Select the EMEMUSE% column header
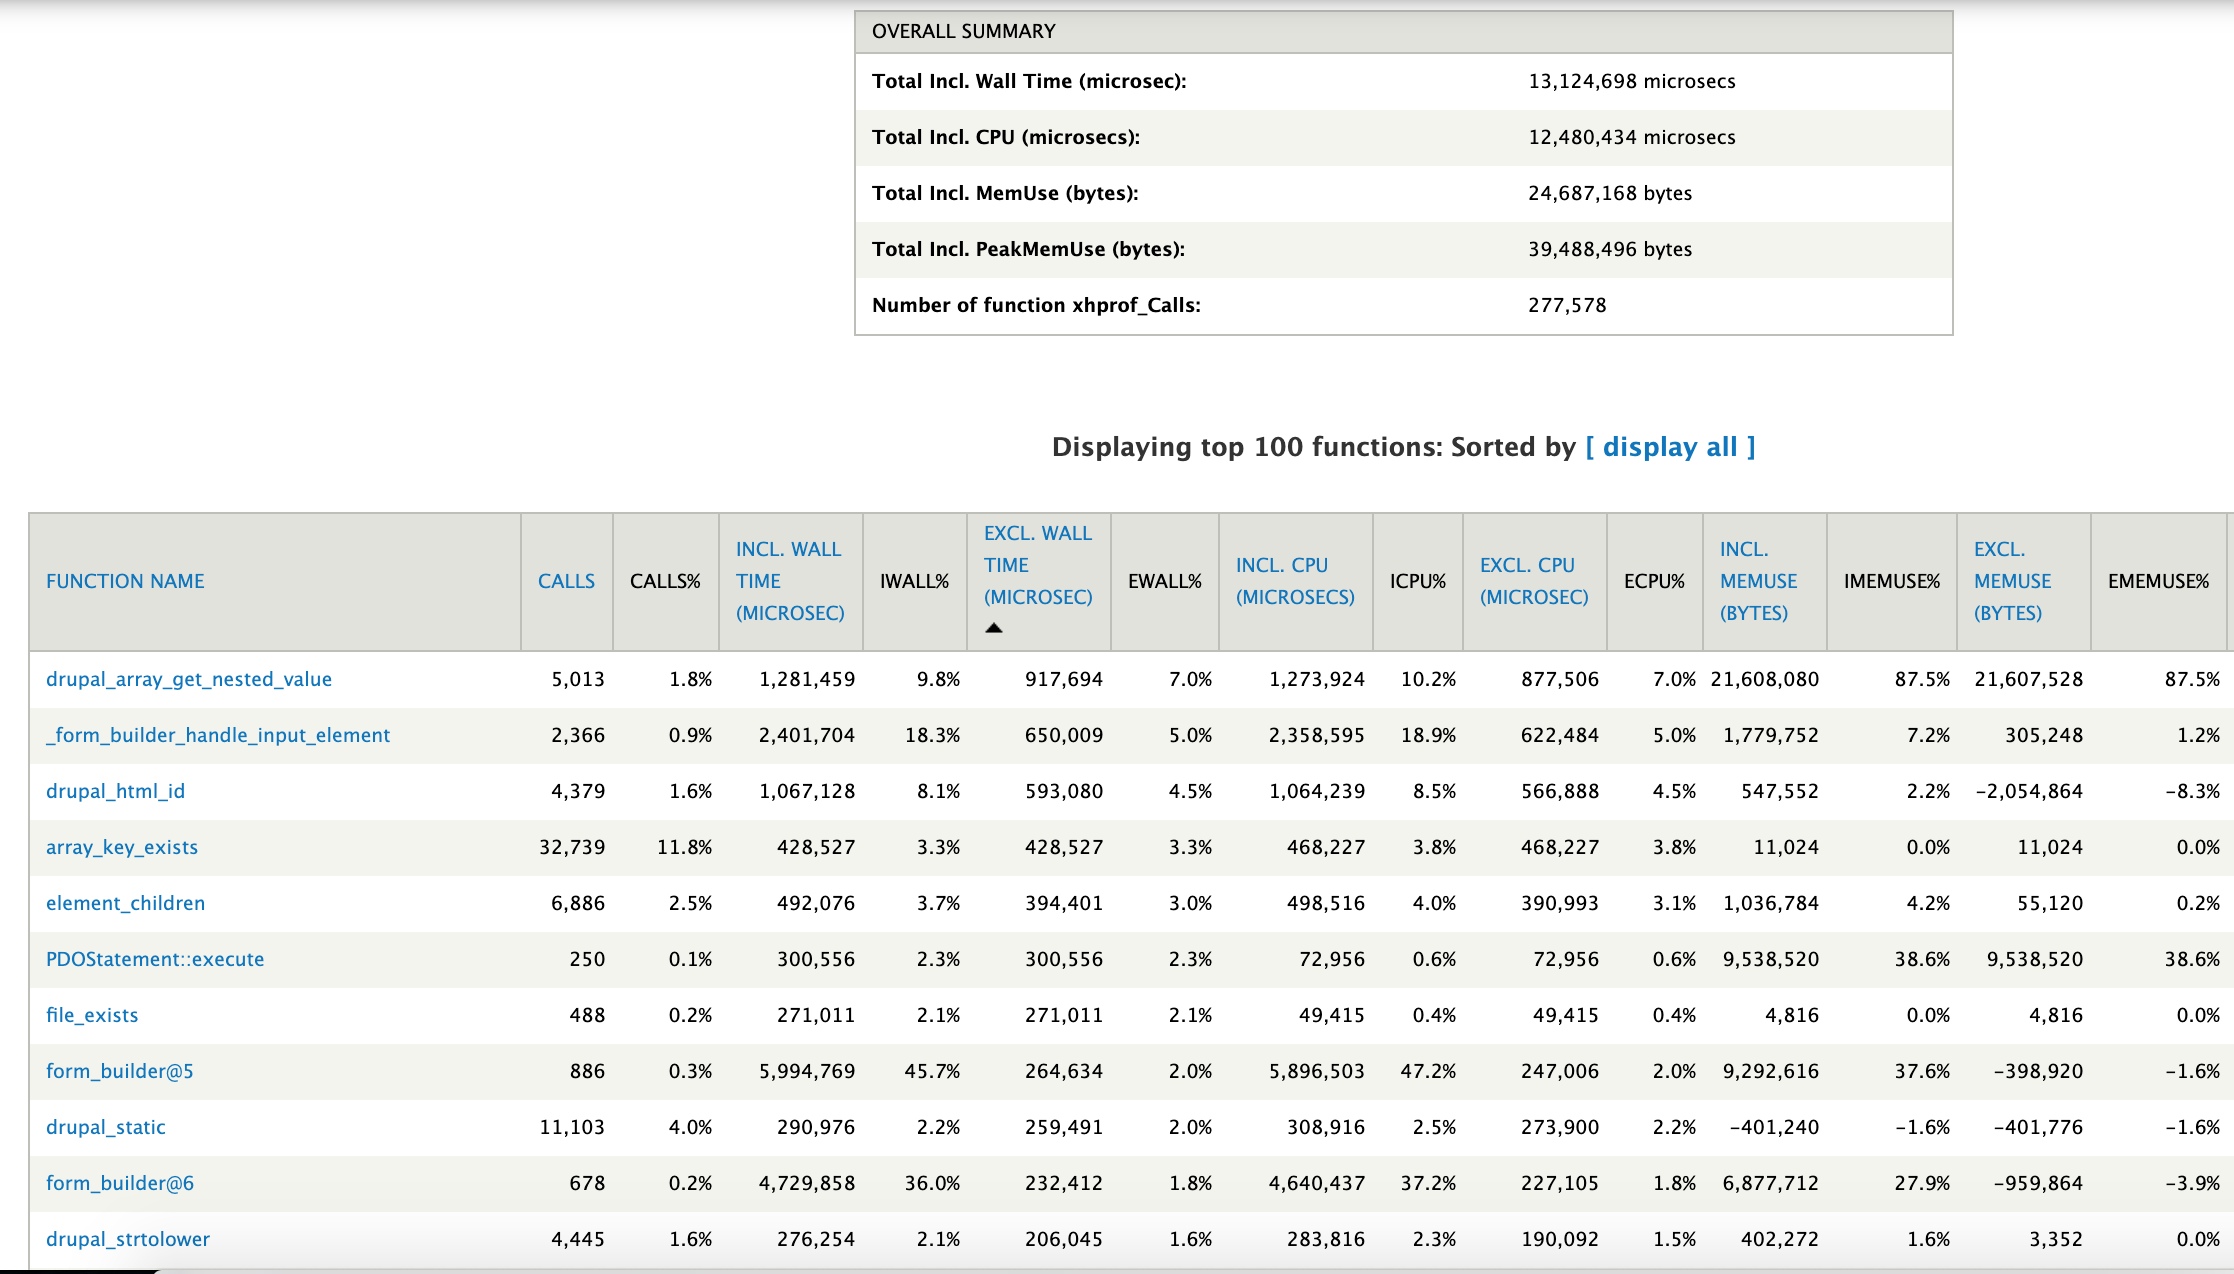2234x1274 pixels. point(2158,581)
